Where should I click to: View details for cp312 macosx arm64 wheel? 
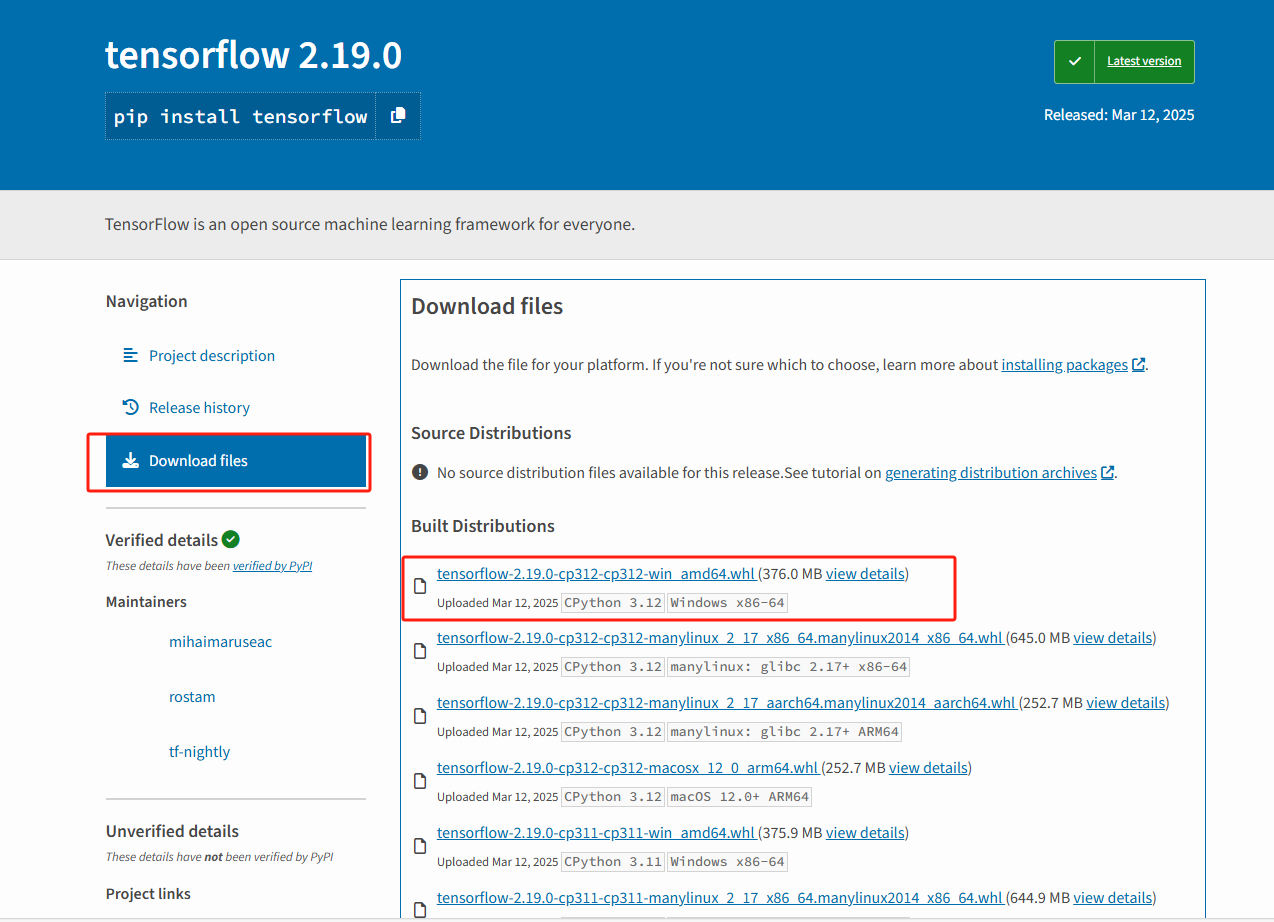tap(928, 768)
